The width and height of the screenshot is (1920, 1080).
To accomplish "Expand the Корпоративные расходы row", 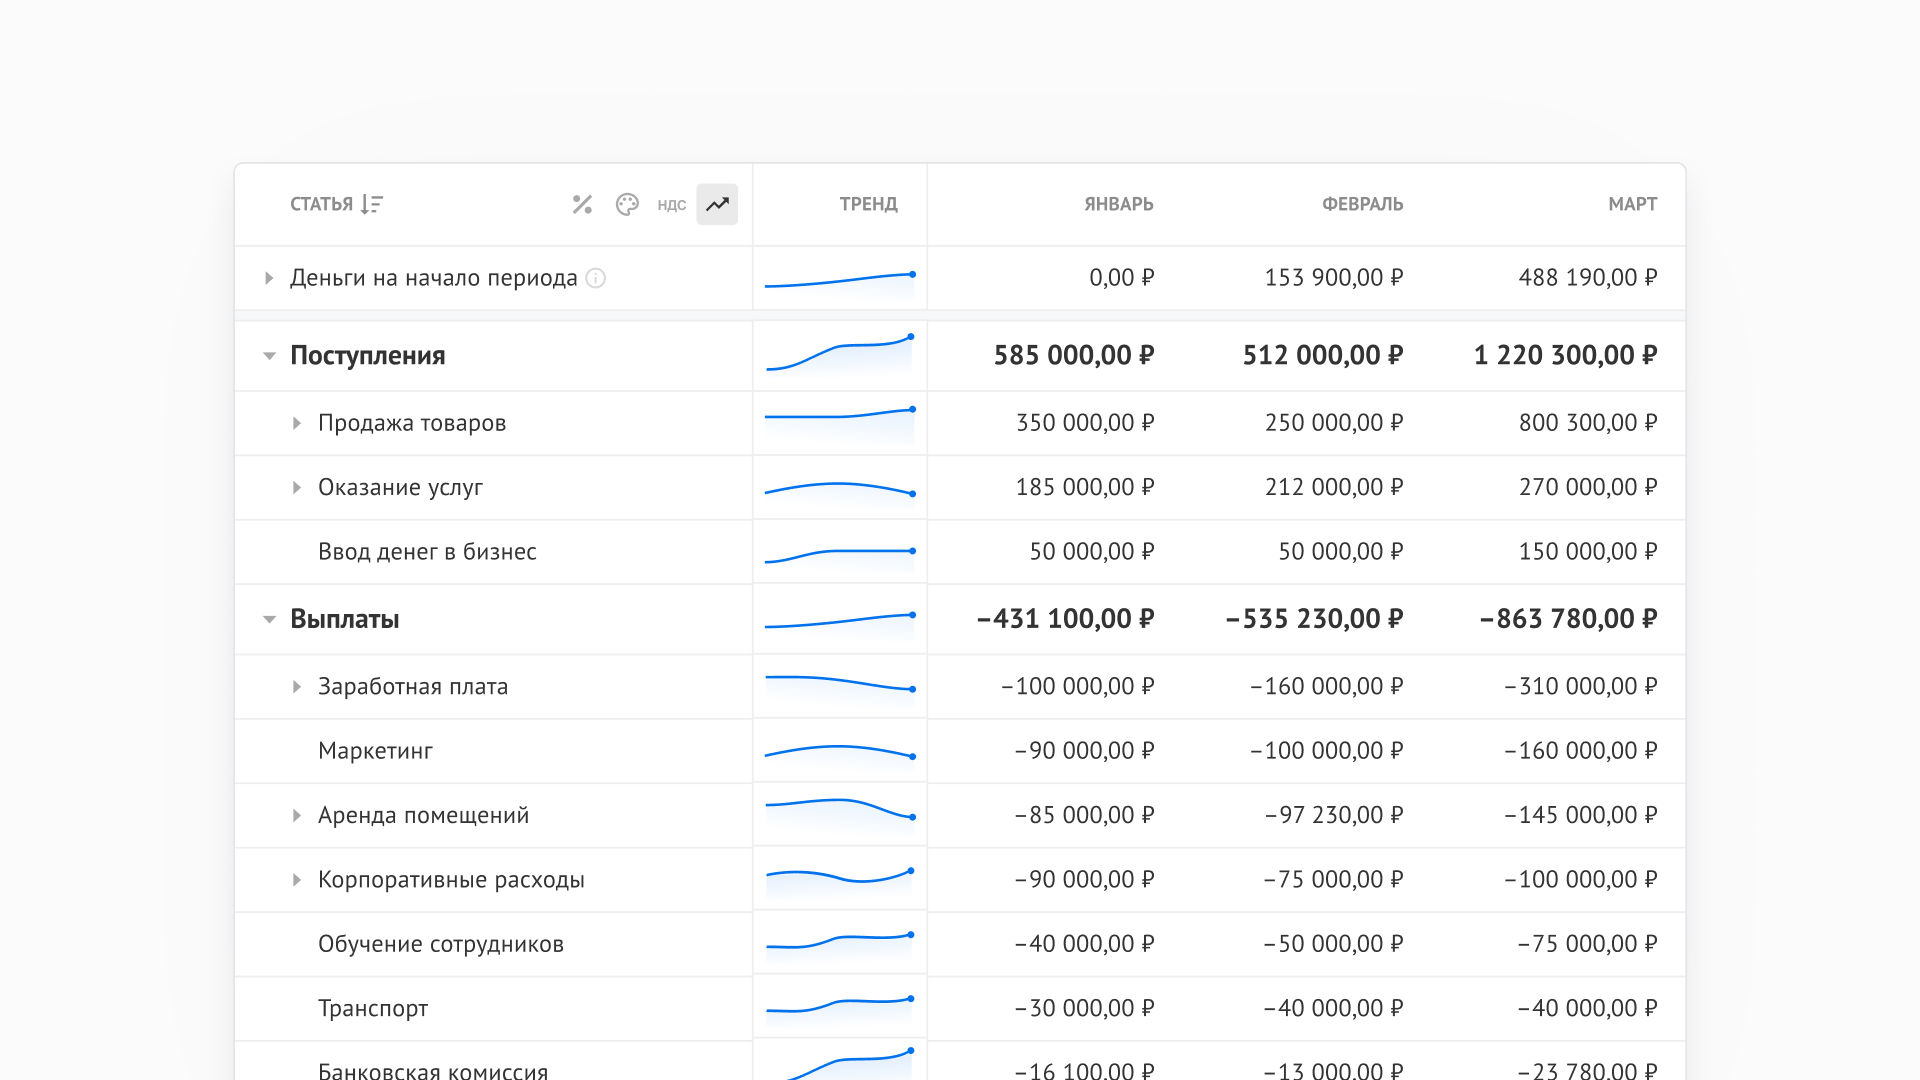I will pyautogui.click(x=296, y=880).
